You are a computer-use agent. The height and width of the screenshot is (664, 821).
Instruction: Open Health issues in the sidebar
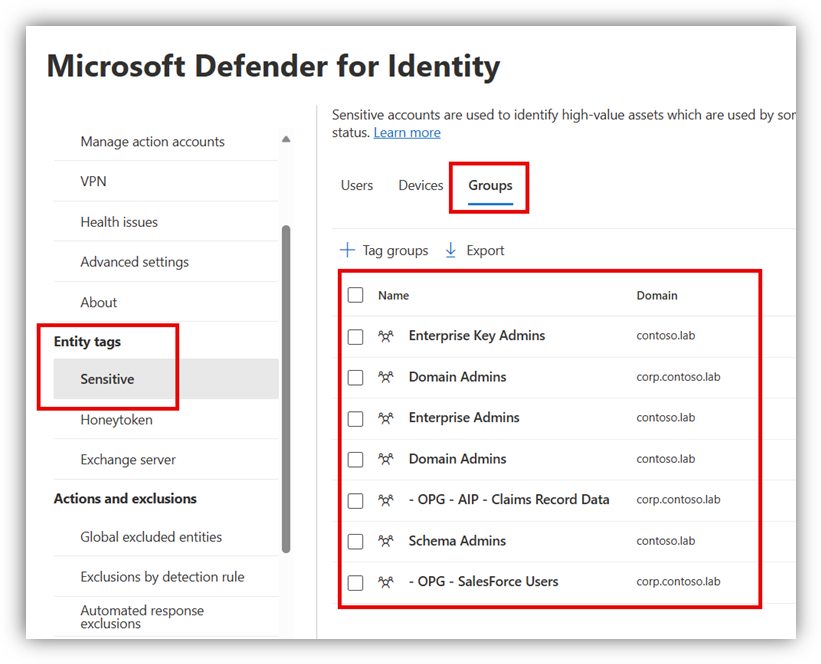click(119, 222)
